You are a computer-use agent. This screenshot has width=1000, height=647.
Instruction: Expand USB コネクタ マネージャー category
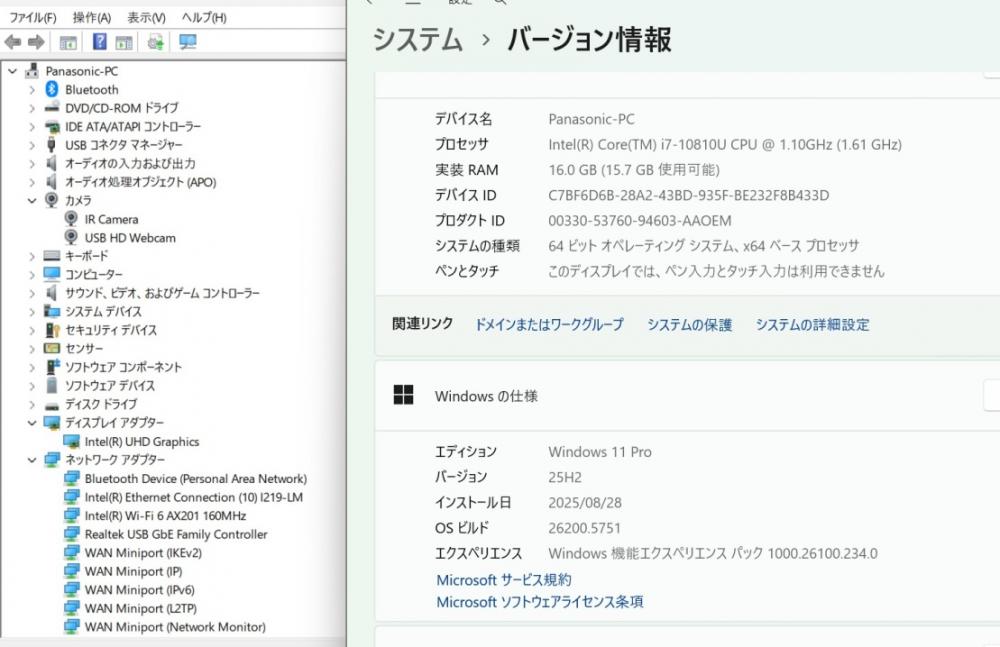click(32, 145)
